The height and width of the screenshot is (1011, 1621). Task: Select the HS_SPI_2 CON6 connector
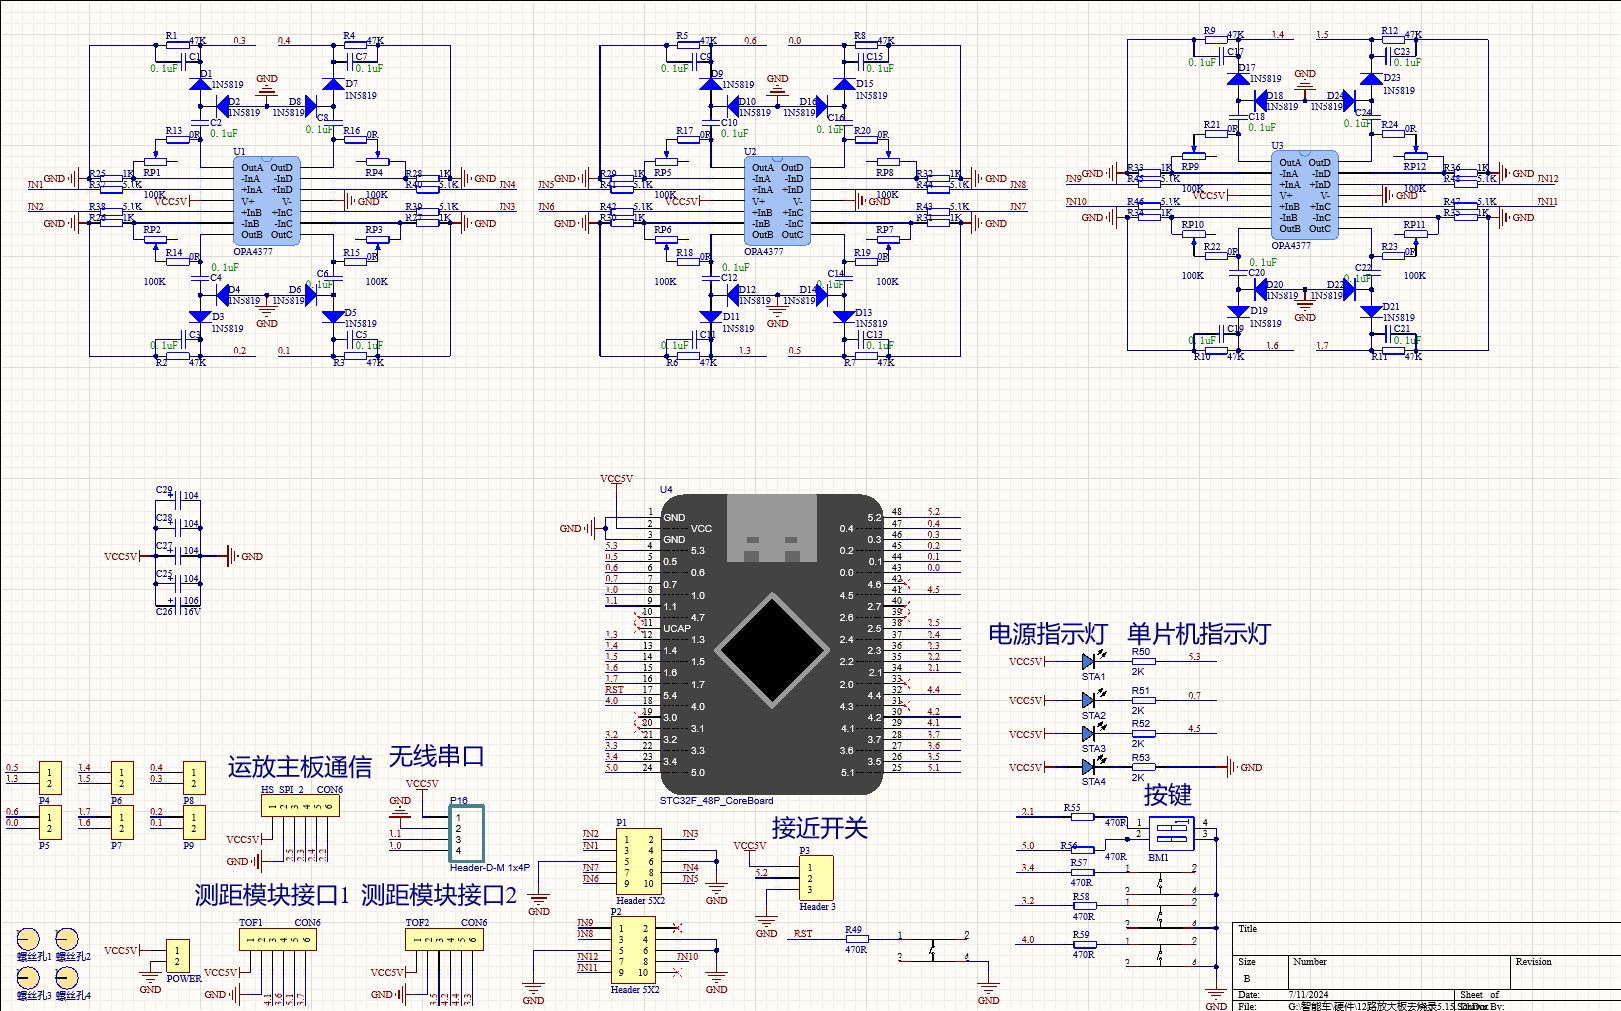click(300, 806)
